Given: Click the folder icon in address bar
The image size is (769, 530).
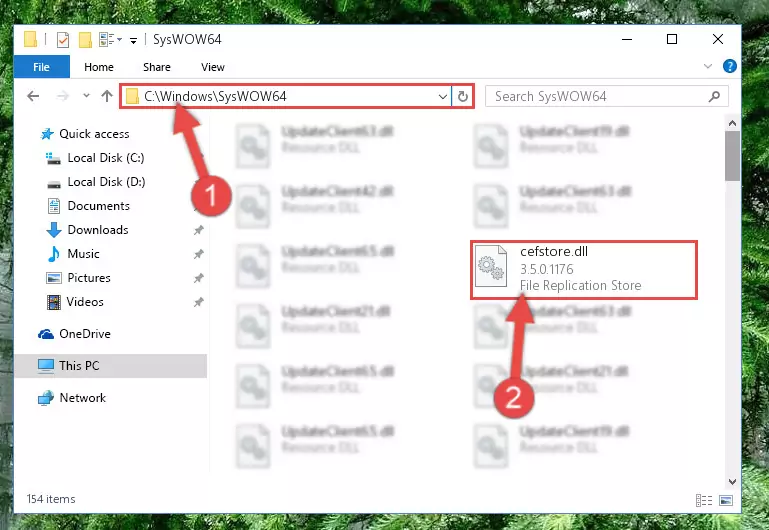Looking at the screenshot, I should pyautogui.click(x=132, y=96).
